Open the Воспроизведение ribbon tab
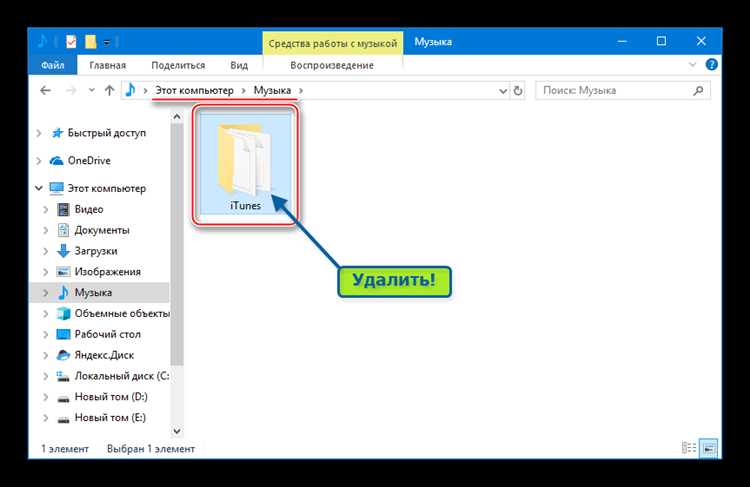This screenshot has width=750, height=487. tap(332, 65)
